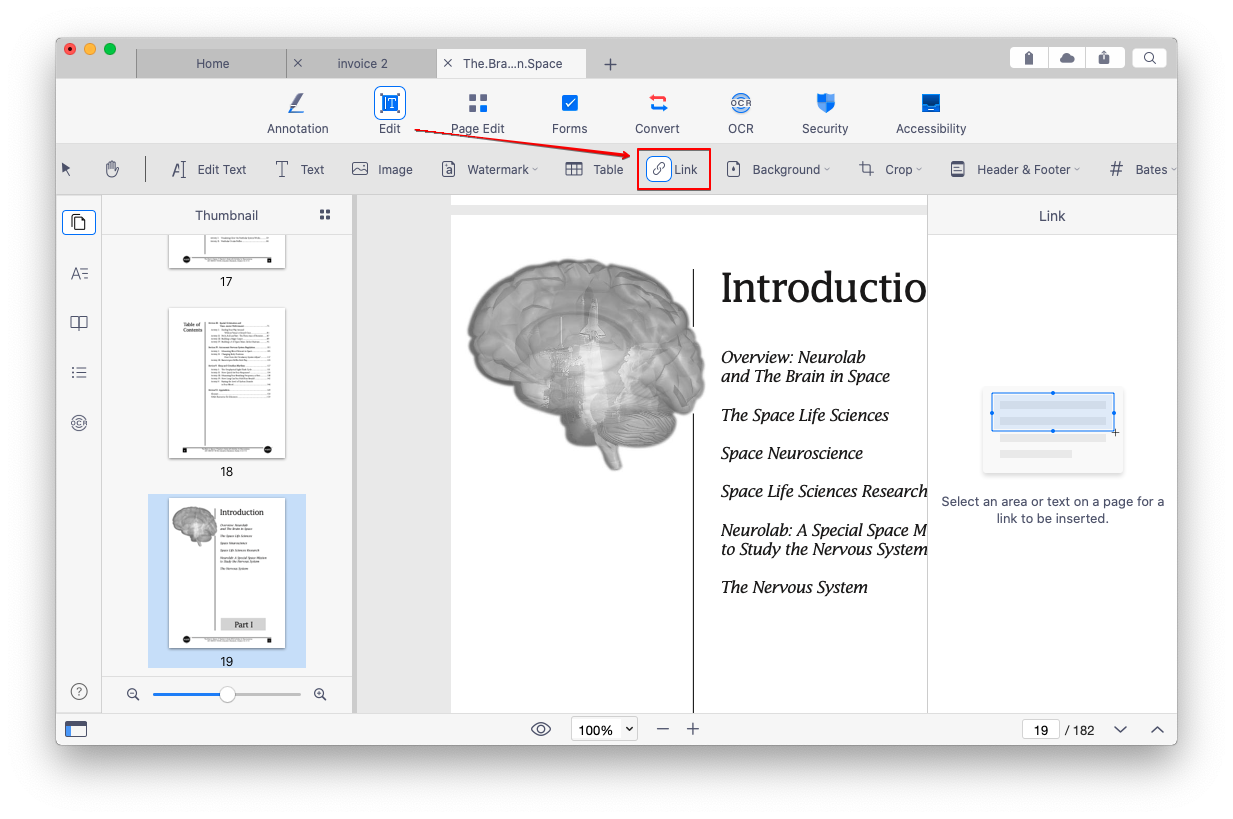
Task: Select page 17 thumbnail
Action: [227, 251]
